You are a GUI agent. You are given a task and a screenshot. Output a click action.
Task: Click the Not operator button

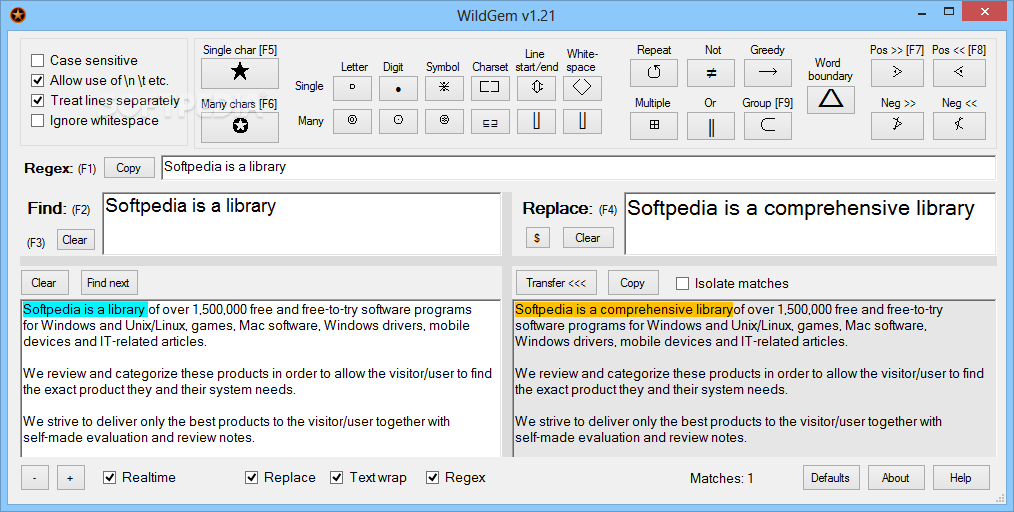(x=711, y=73)
